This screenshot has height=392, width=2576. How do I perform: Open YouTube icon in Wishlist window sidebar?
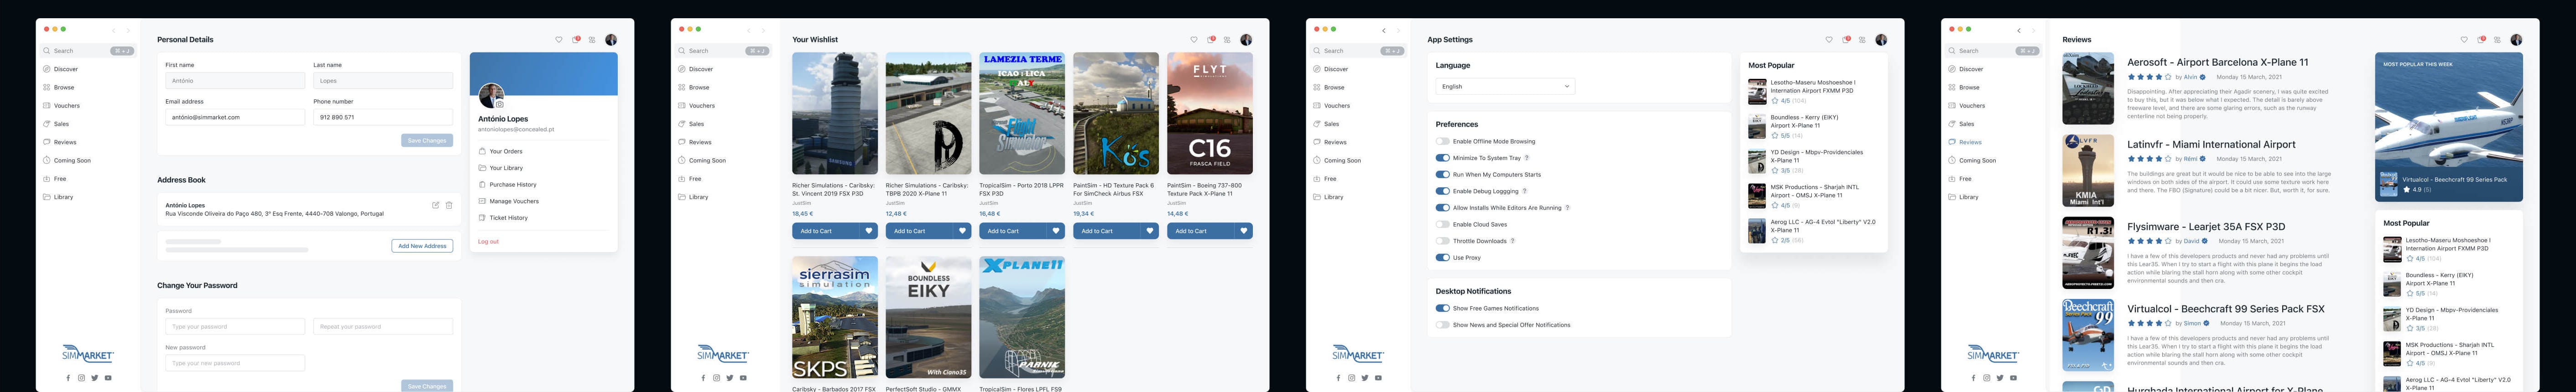coord(743,378)
